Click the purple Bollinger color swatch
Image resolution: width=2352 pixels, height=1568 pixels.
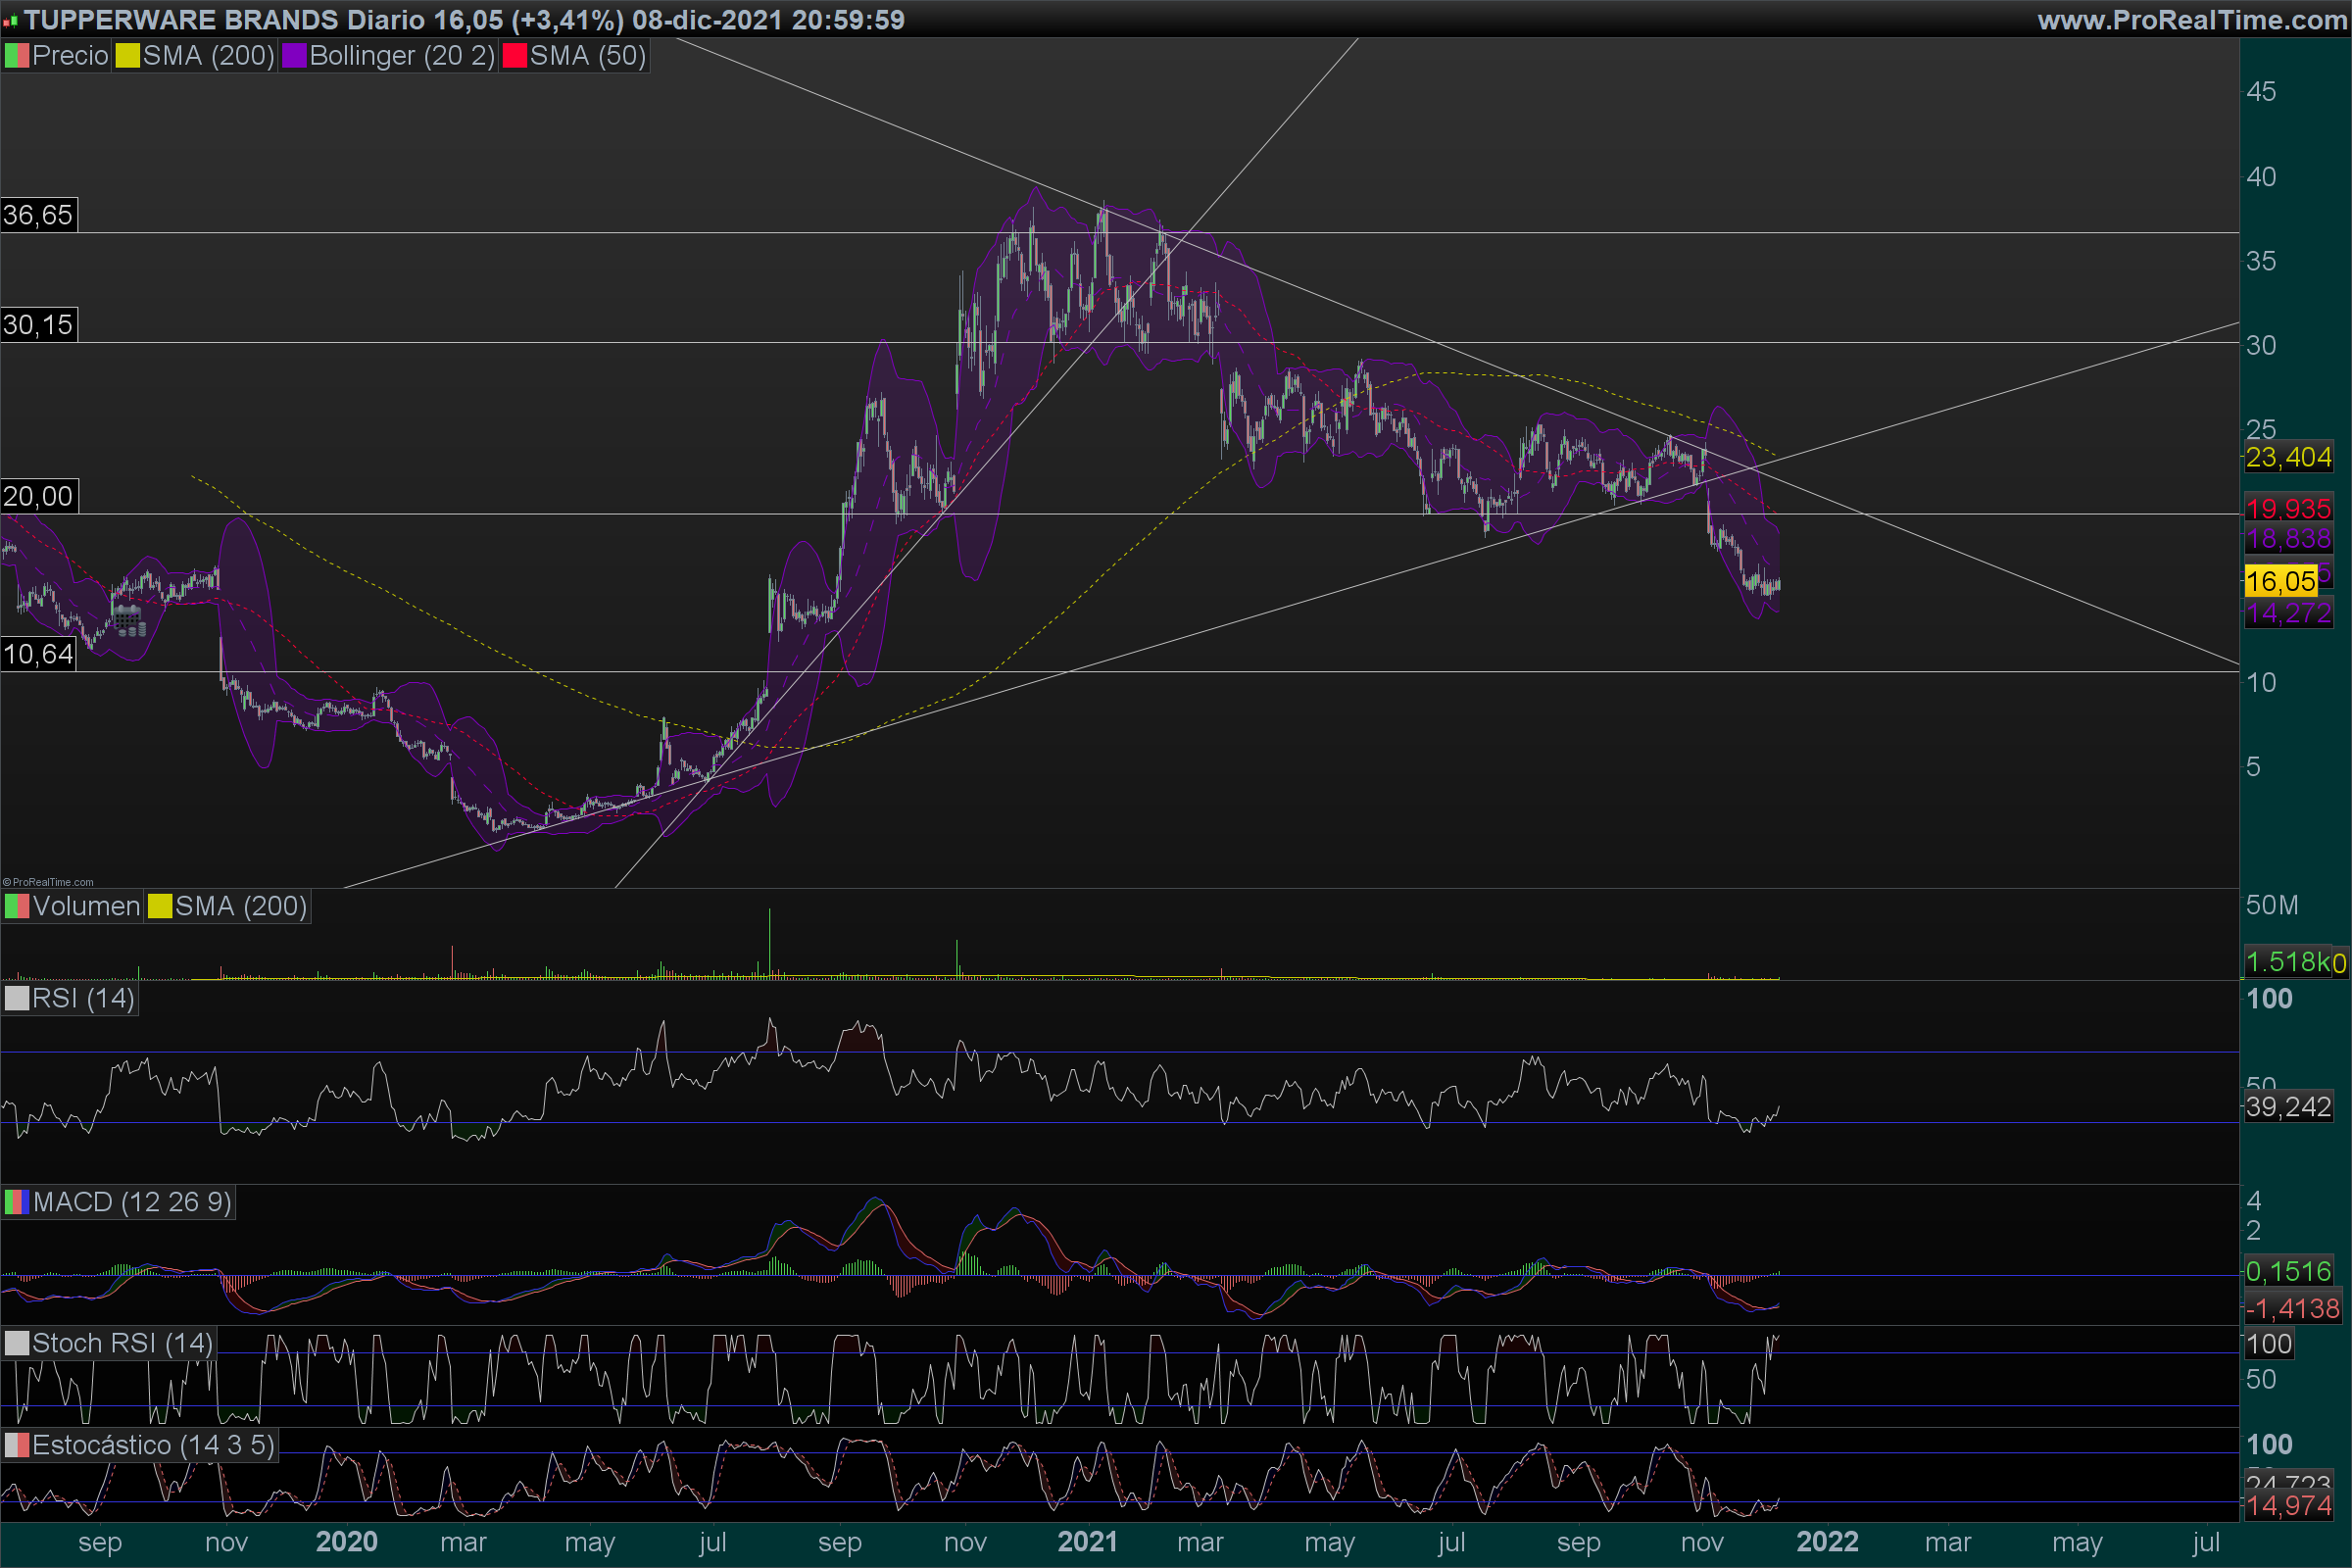(294, 56)
